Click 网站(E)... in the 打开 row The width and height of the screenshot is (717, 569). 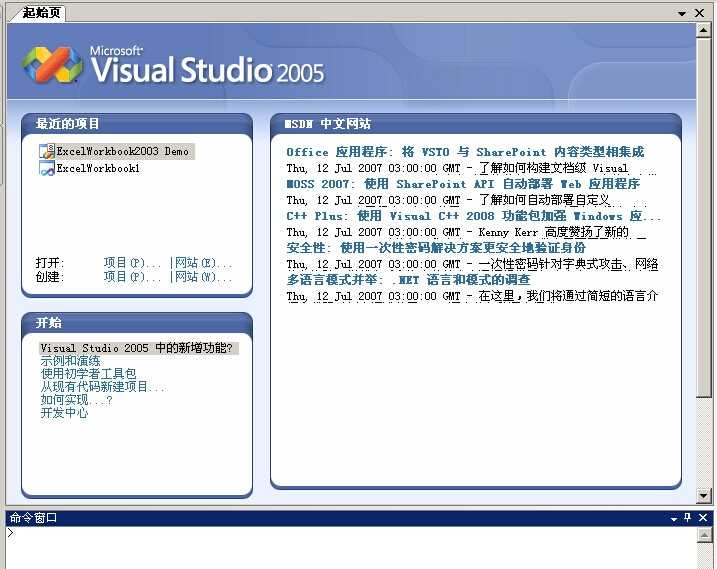(203, 263)
